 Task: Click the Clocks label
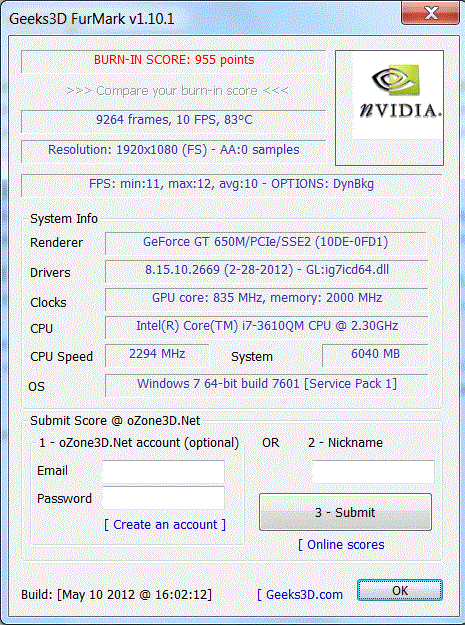pyautogui.click(x=48, y=303)
